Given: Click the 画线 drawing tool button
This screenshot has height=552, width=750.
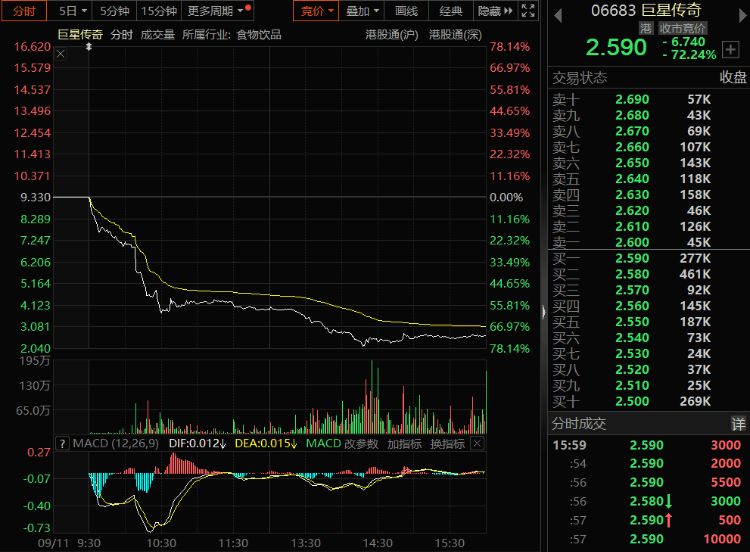Looking at the screenshot, I should click(x=406, y=11).
